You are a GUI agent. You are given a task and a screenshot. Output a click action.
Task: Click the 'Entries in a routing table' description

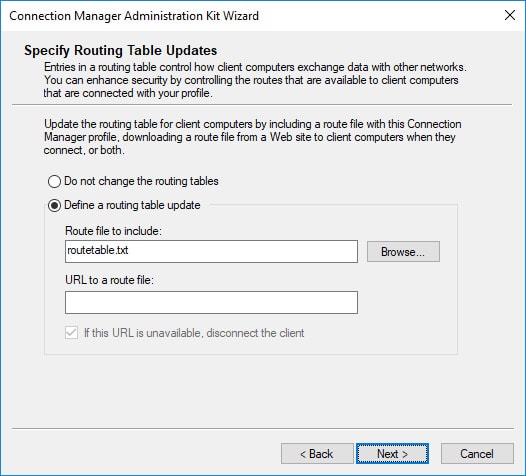pos(255,80)
